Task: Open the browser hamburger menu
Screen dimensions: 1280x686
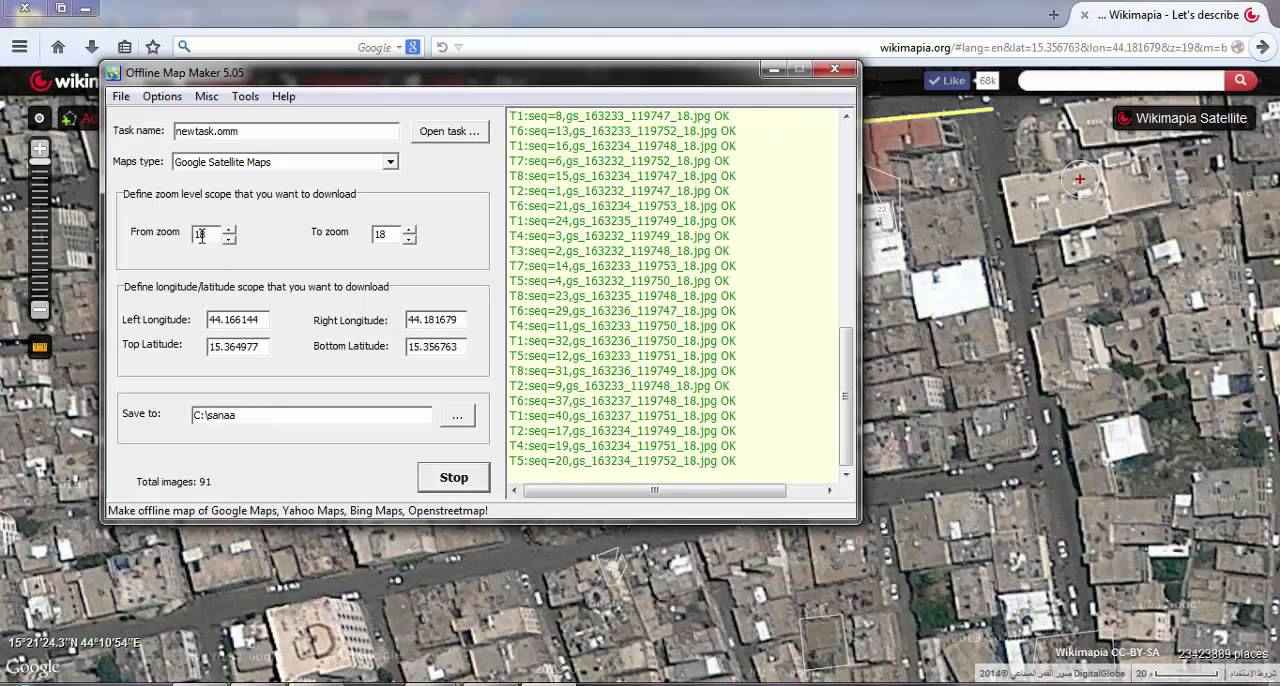Action: tap(19, 47)
